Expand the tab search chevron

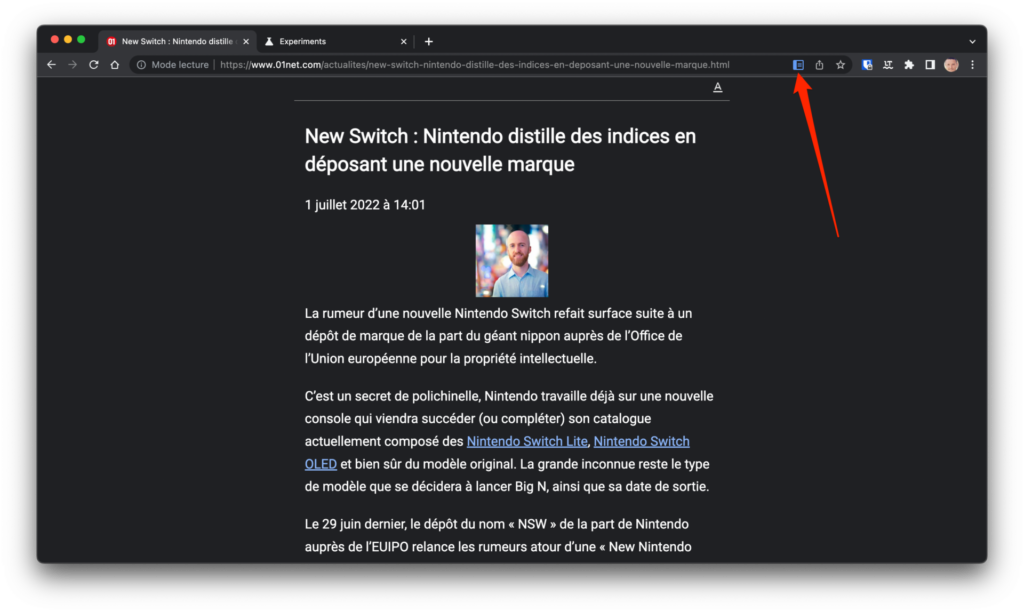(x=972, y=41)
